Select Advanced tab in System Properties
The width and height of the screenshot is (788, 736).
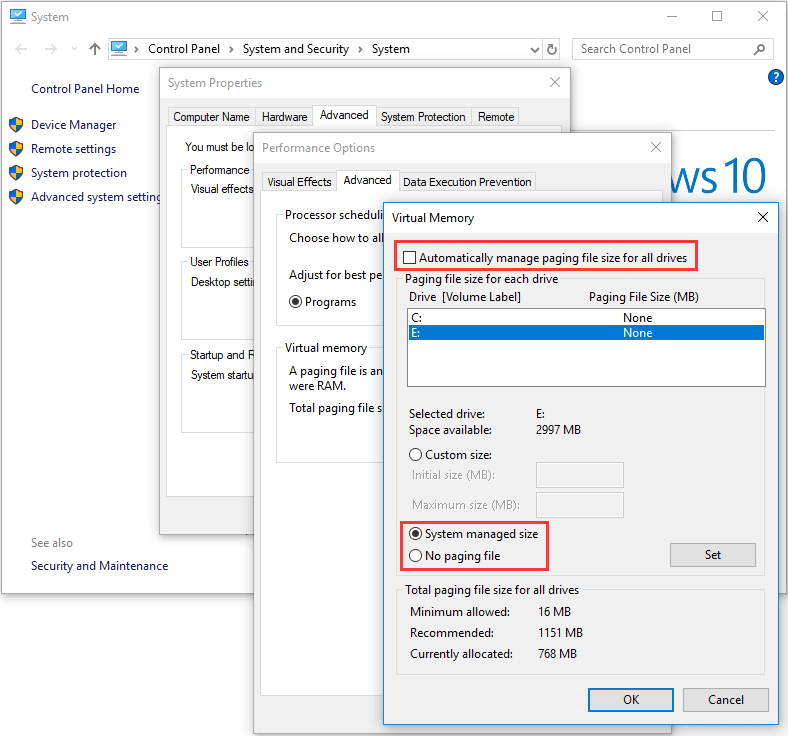[x=344, y=115]
